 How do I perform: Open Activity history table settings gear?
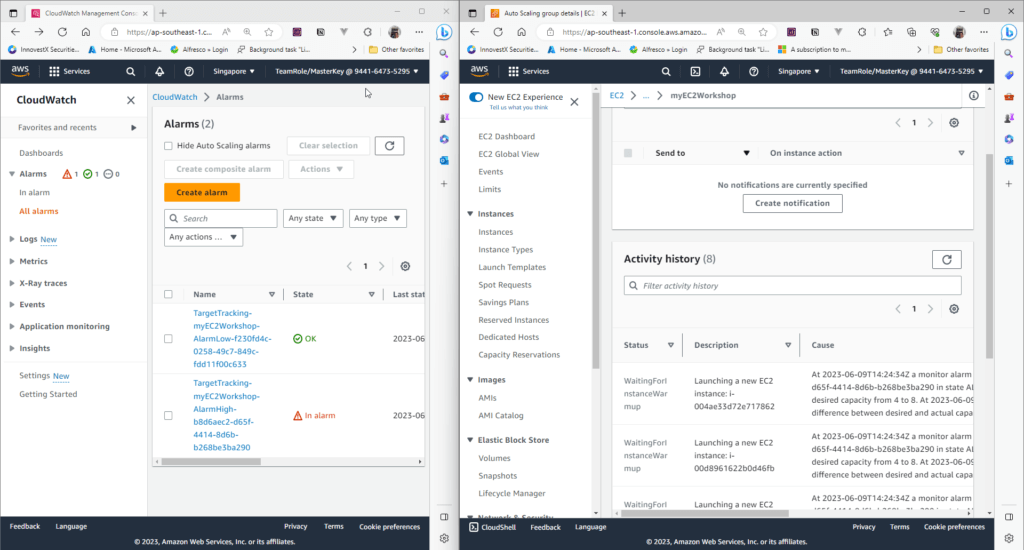tap(954, 309)
